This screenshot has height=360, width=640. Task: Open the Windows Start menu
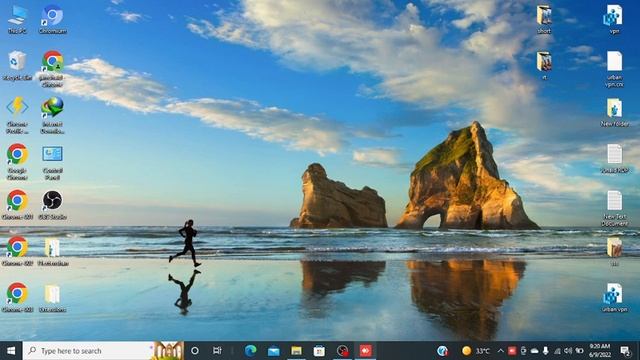tap(11, 351)
